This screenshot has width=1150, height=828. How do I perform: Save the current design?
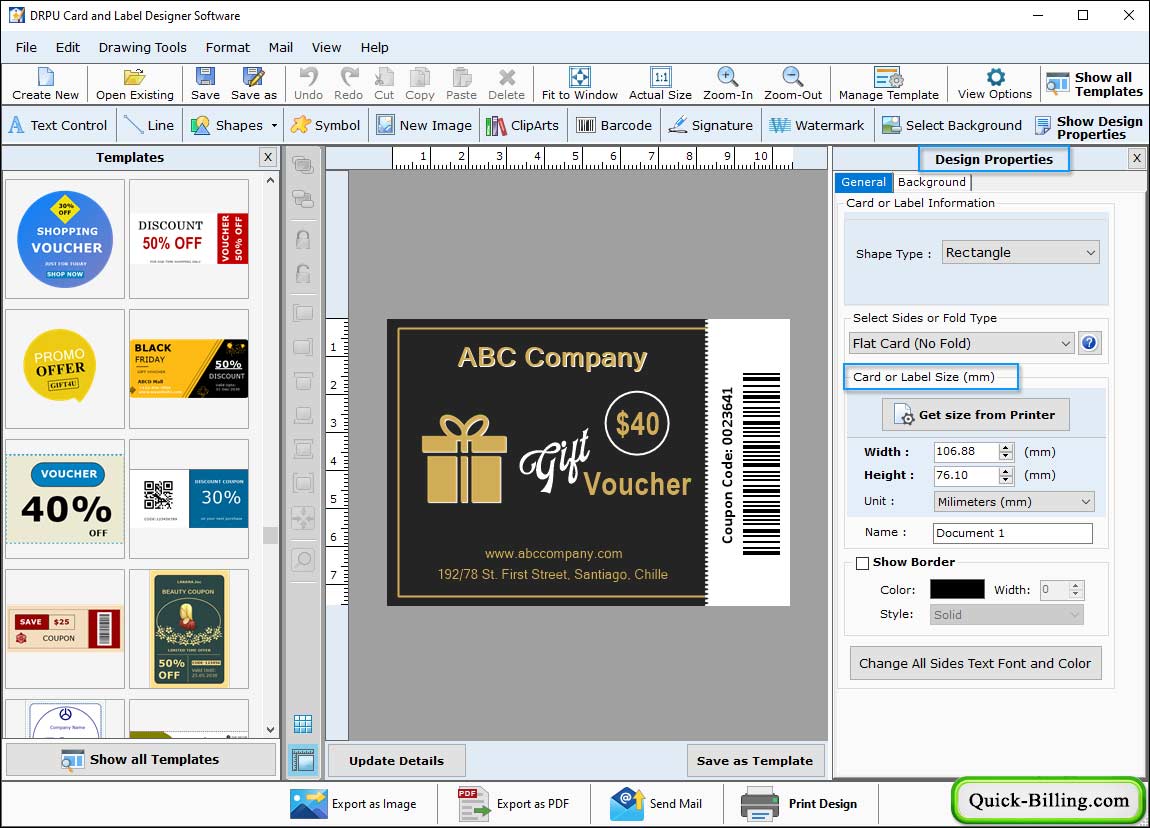(205, 84)
